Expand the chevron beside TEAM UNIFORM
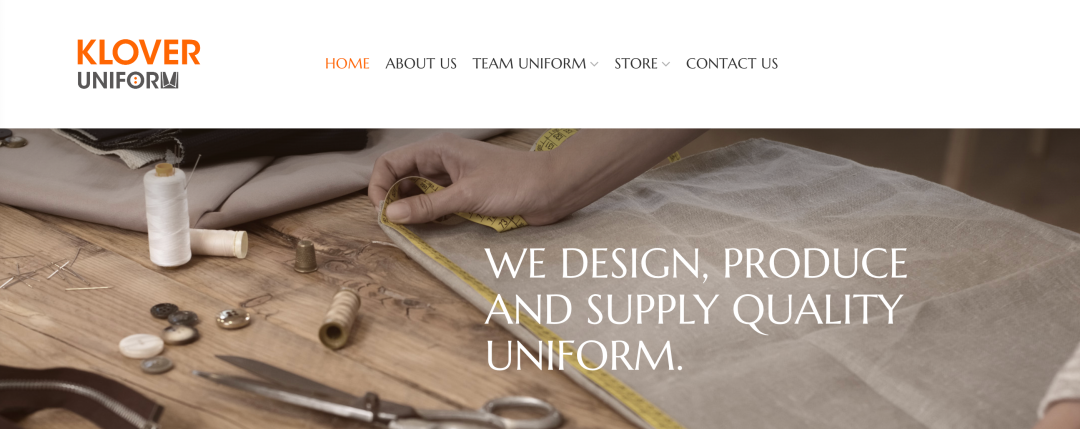The image size is (1080, 429). tap(594, 65)
